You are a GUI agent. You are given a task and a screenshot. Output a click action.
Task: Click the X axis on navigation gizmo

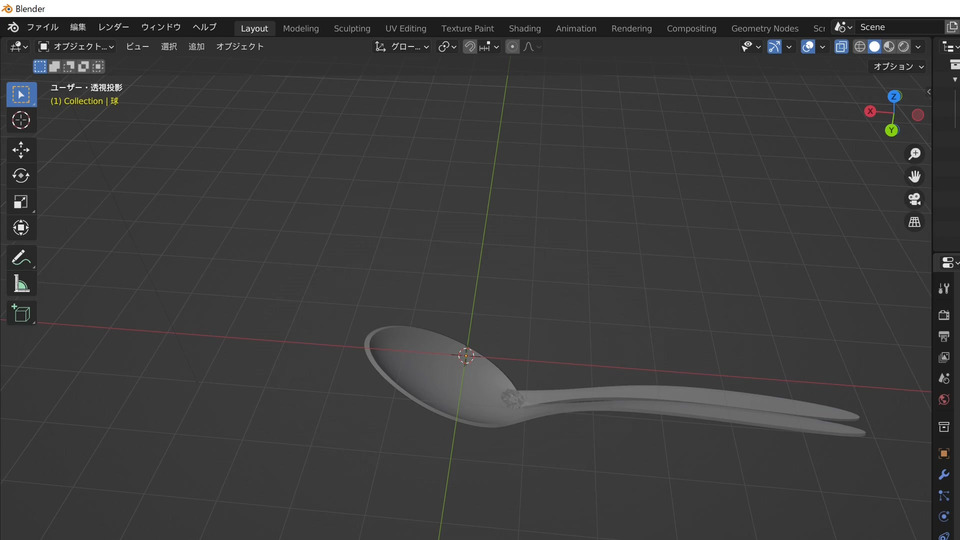(x=870, y=111)
